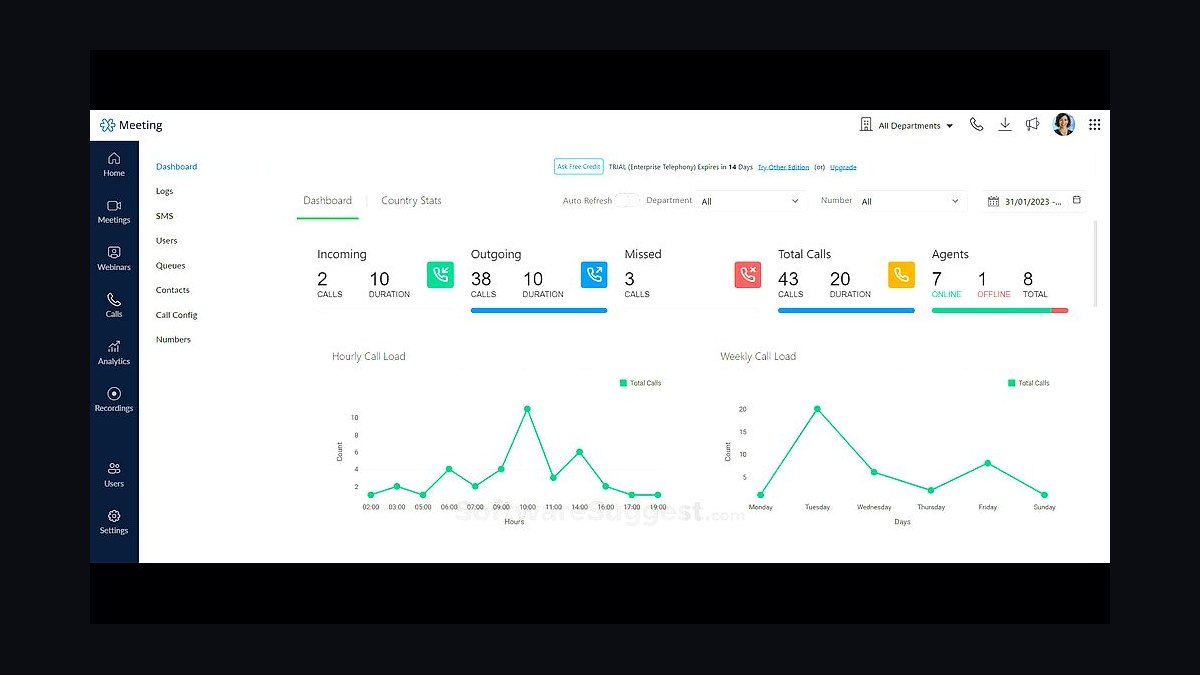Click the Agents green status bar
1200x675 pixels.
click(x=991, y=310)
